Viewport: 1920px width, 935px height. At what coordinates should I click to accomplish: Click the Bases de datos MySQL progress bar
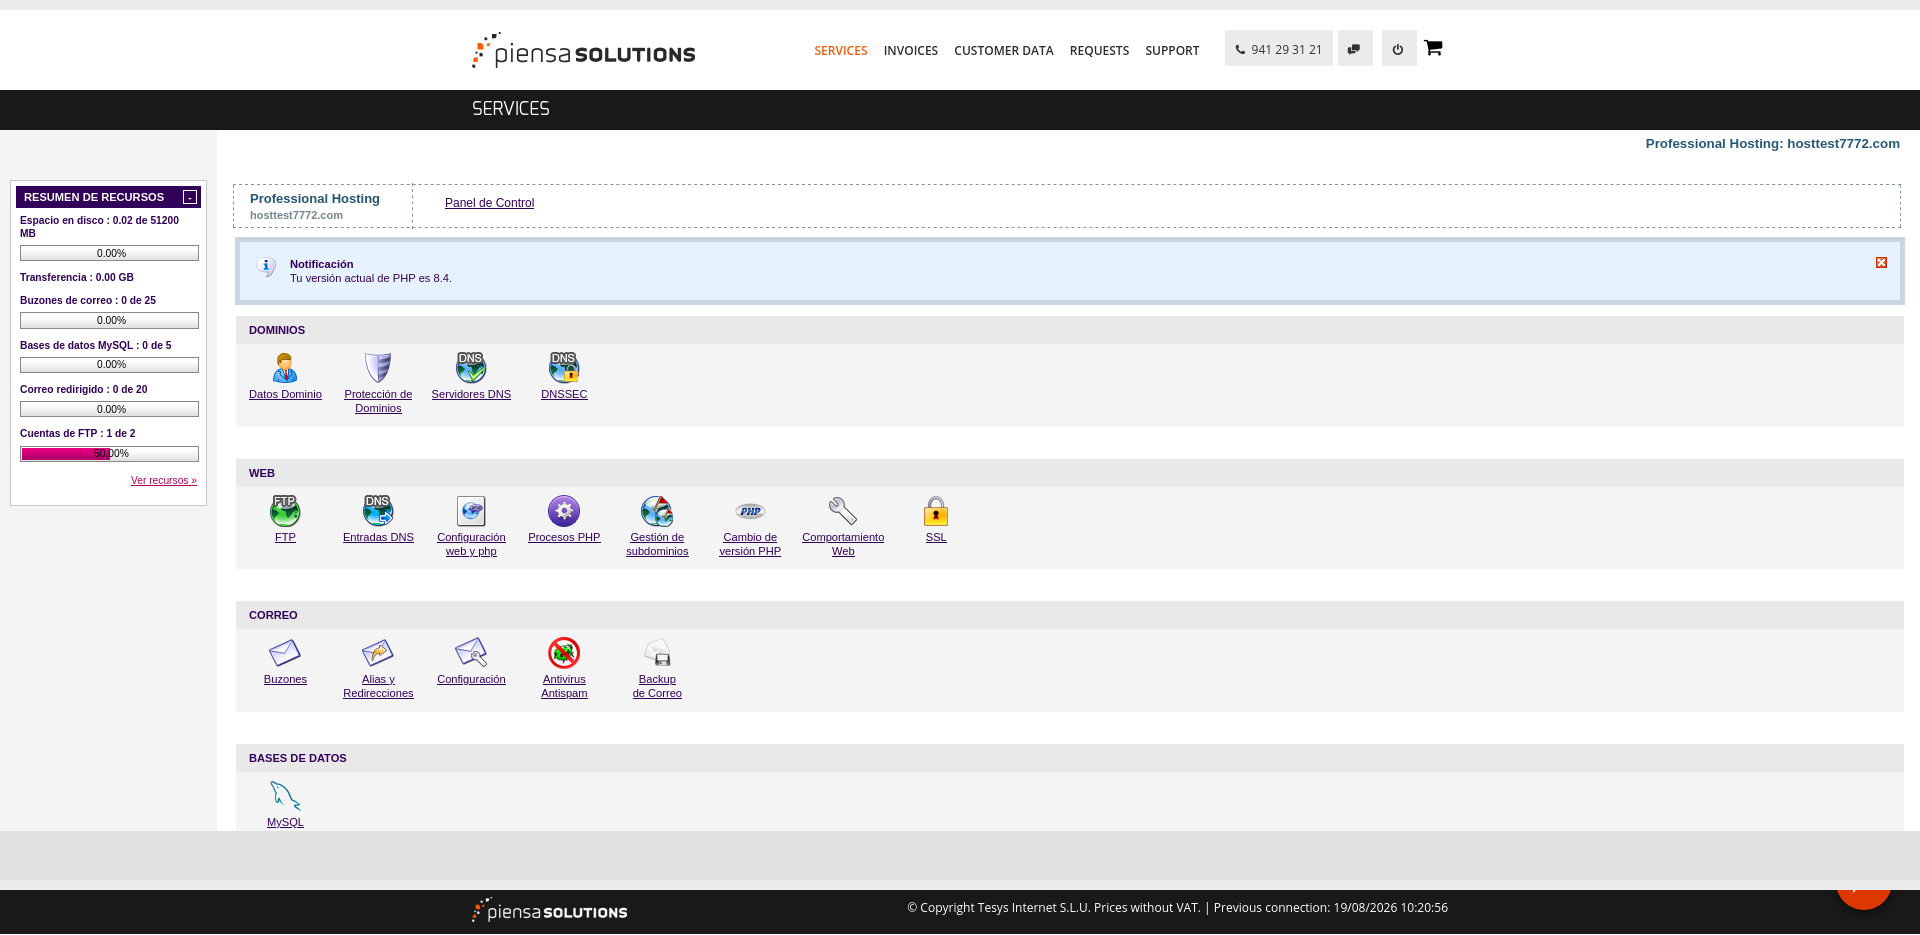(x=109, y=365)
